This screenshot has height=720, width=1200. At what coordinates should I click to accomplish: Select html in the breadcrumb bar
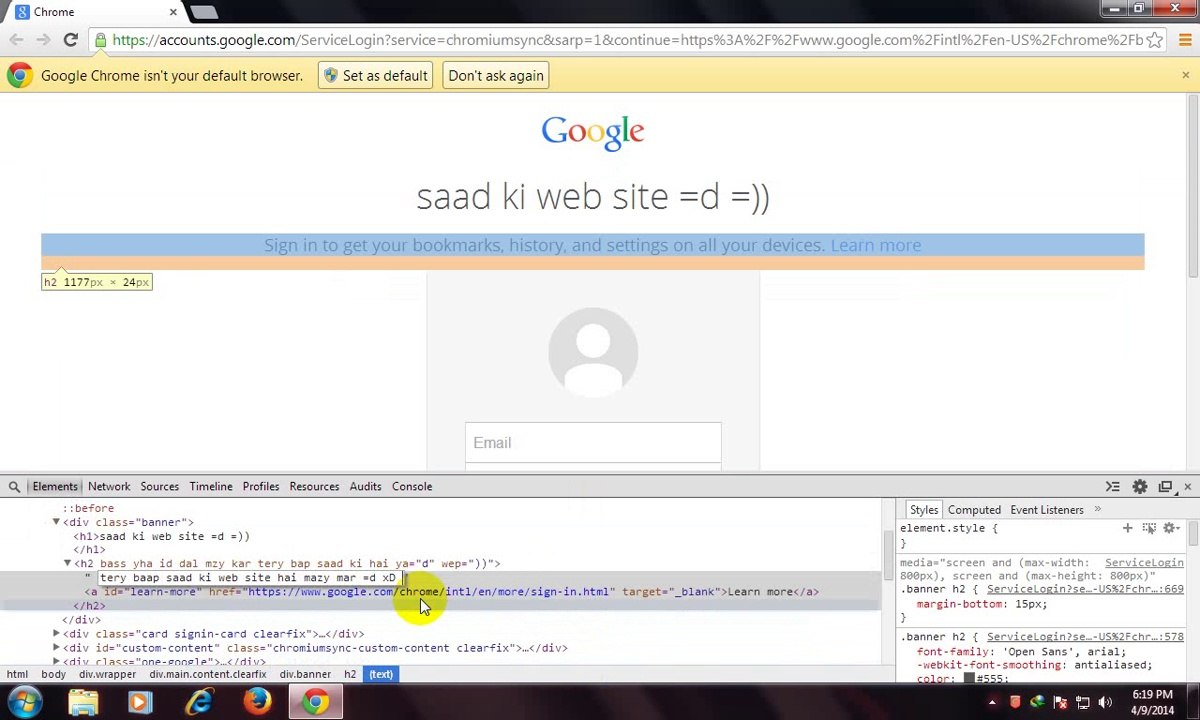[x=17, y=674]
